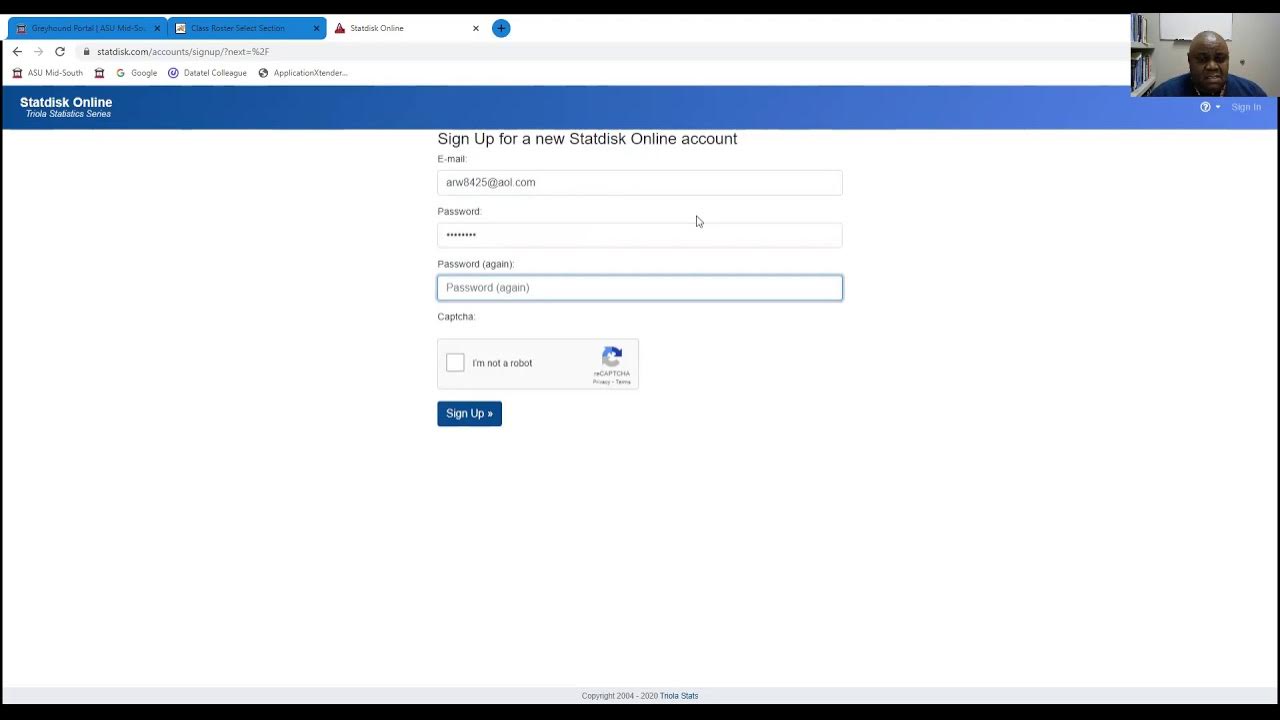
Task: Click Sign In in header
Action: point(1246,107)
